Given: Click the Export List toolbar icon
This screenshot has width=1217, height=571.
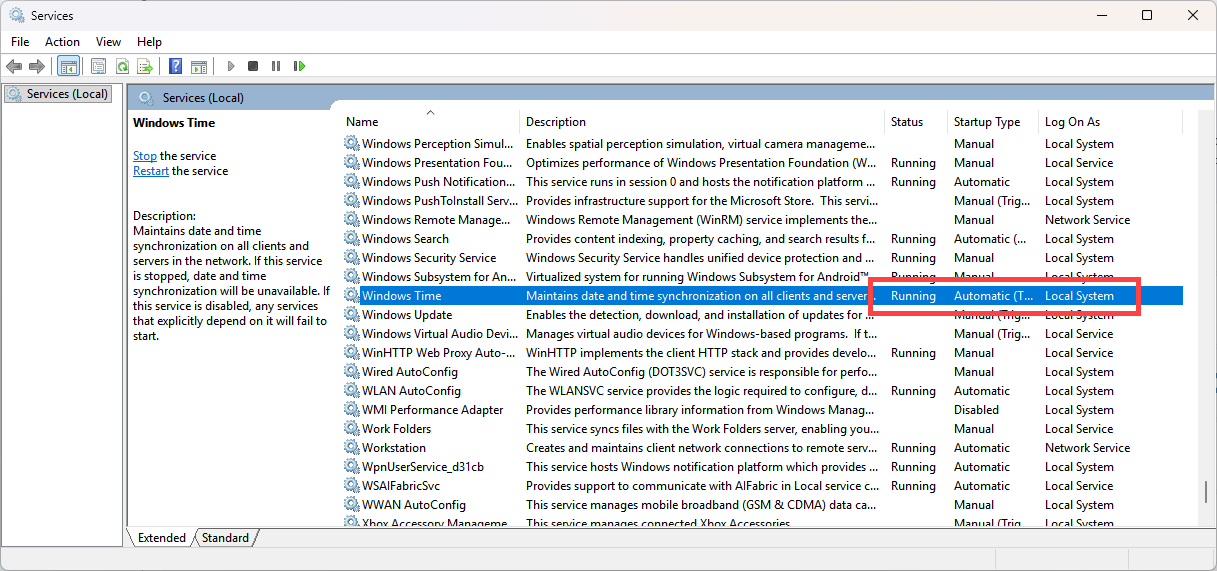Looking at the screenshot, I should [145, 66].
